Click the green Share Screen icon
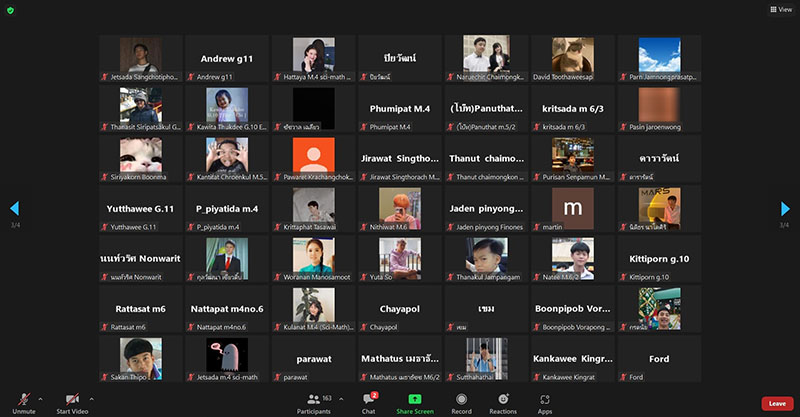The width and height of the screenshot is (800, 417). point(415,401)
